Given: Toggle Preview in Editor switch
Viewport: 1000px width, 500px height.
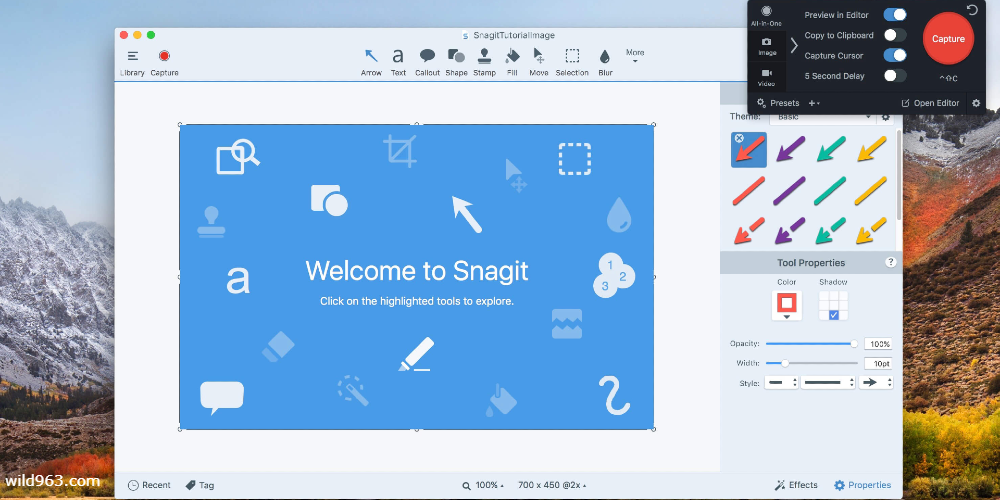Looking at the screenshot, I should (x=895, y=15).
